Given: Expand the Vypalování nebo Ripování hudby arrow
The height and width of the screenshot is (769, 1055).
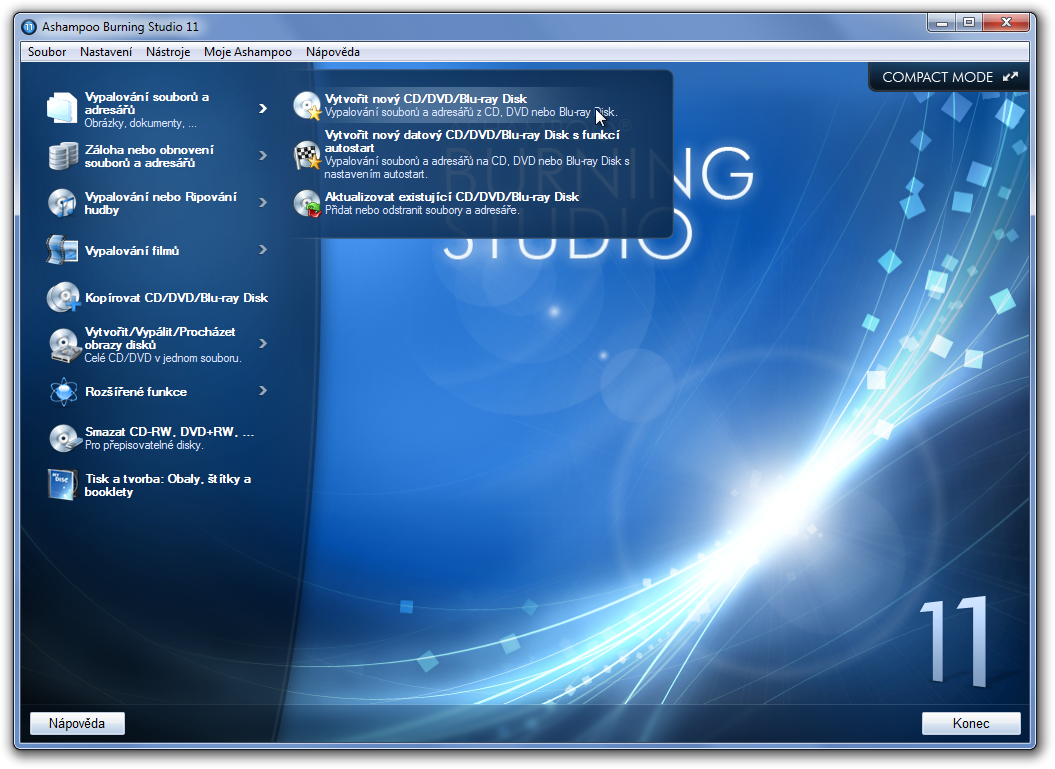Looking at the screenshot, I should tap(263, 203).
